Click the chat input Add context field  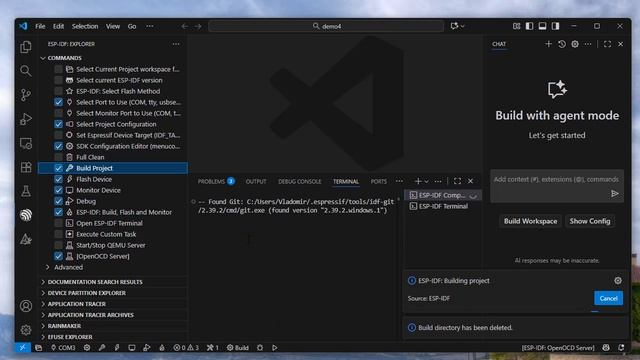click(557, 179)
